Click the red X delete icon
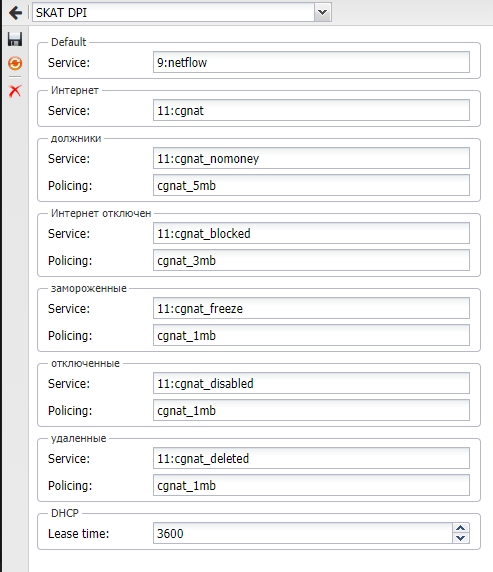This screenshot has width=493, height=572. coord(15,90)
